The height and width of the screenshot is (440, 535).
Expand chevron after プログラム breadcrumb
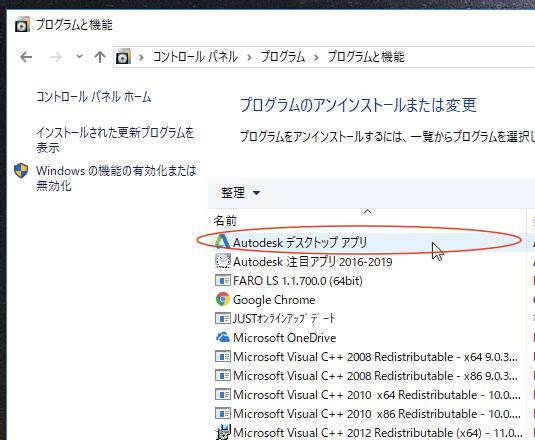click(316, 57)
